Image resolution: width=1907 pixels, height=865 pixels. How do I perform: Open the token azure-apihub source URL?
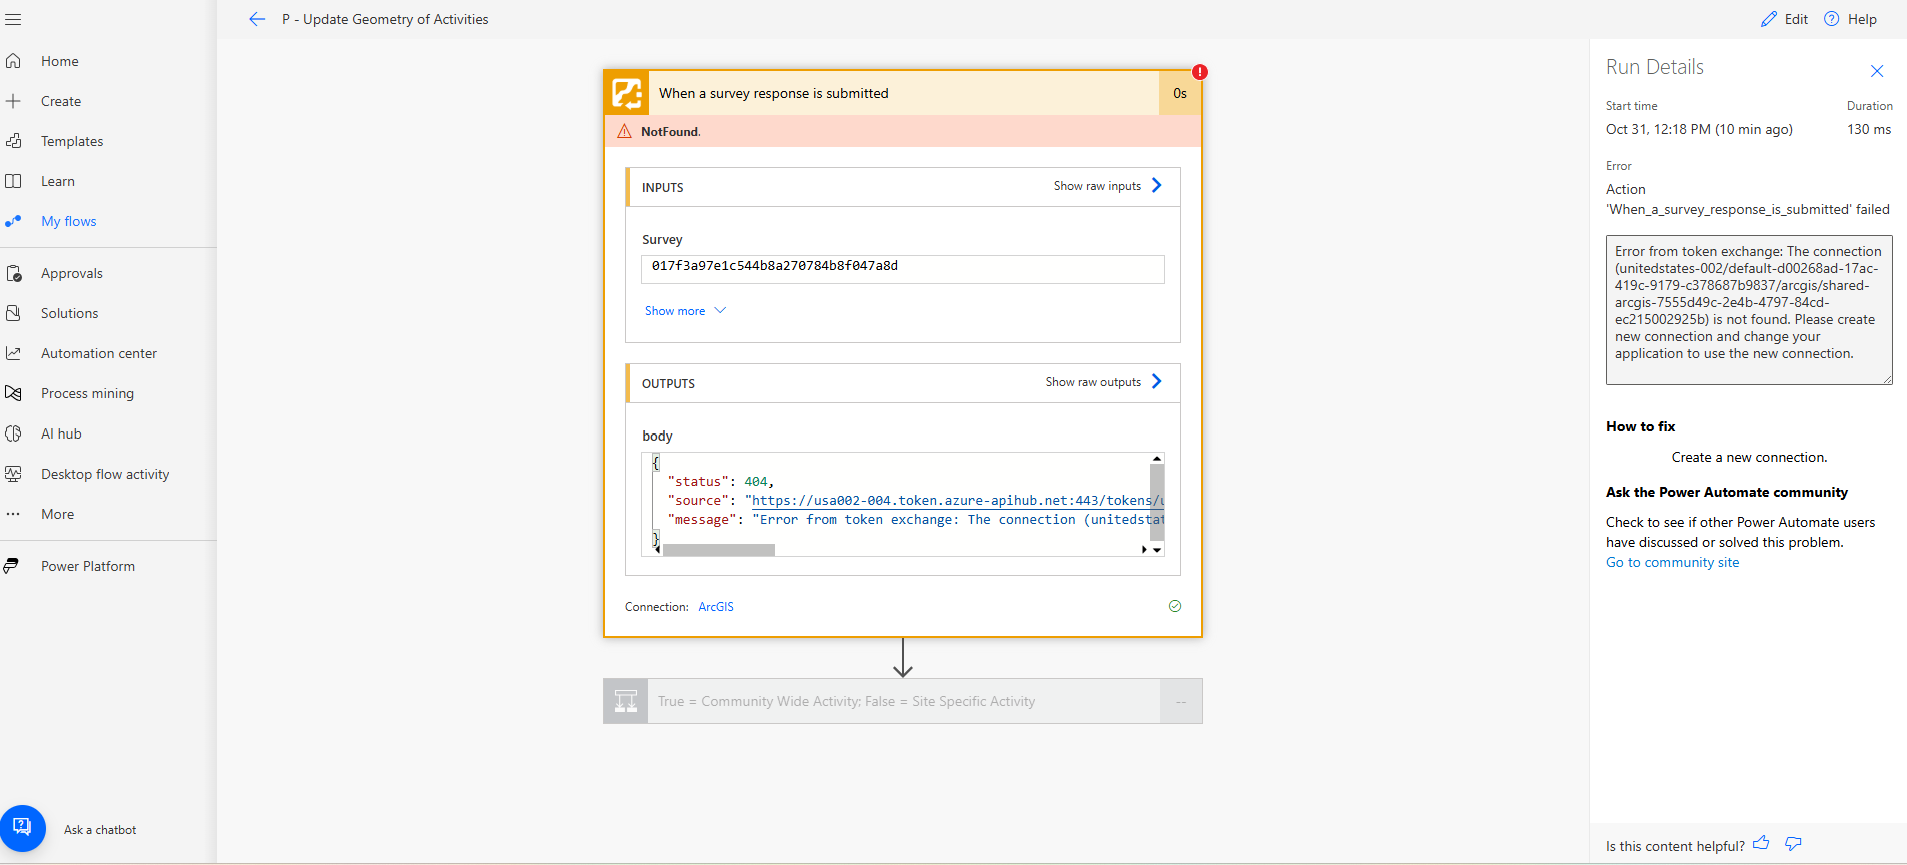pyautogui.click(x=957, y=500)
